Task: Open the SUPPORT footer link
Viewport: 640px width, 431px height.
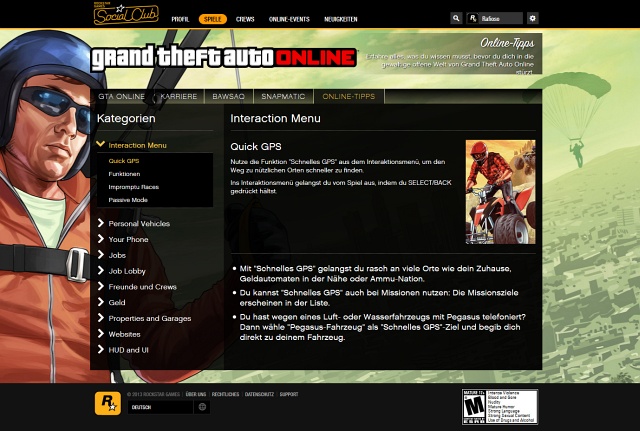Action: (289, 394)
